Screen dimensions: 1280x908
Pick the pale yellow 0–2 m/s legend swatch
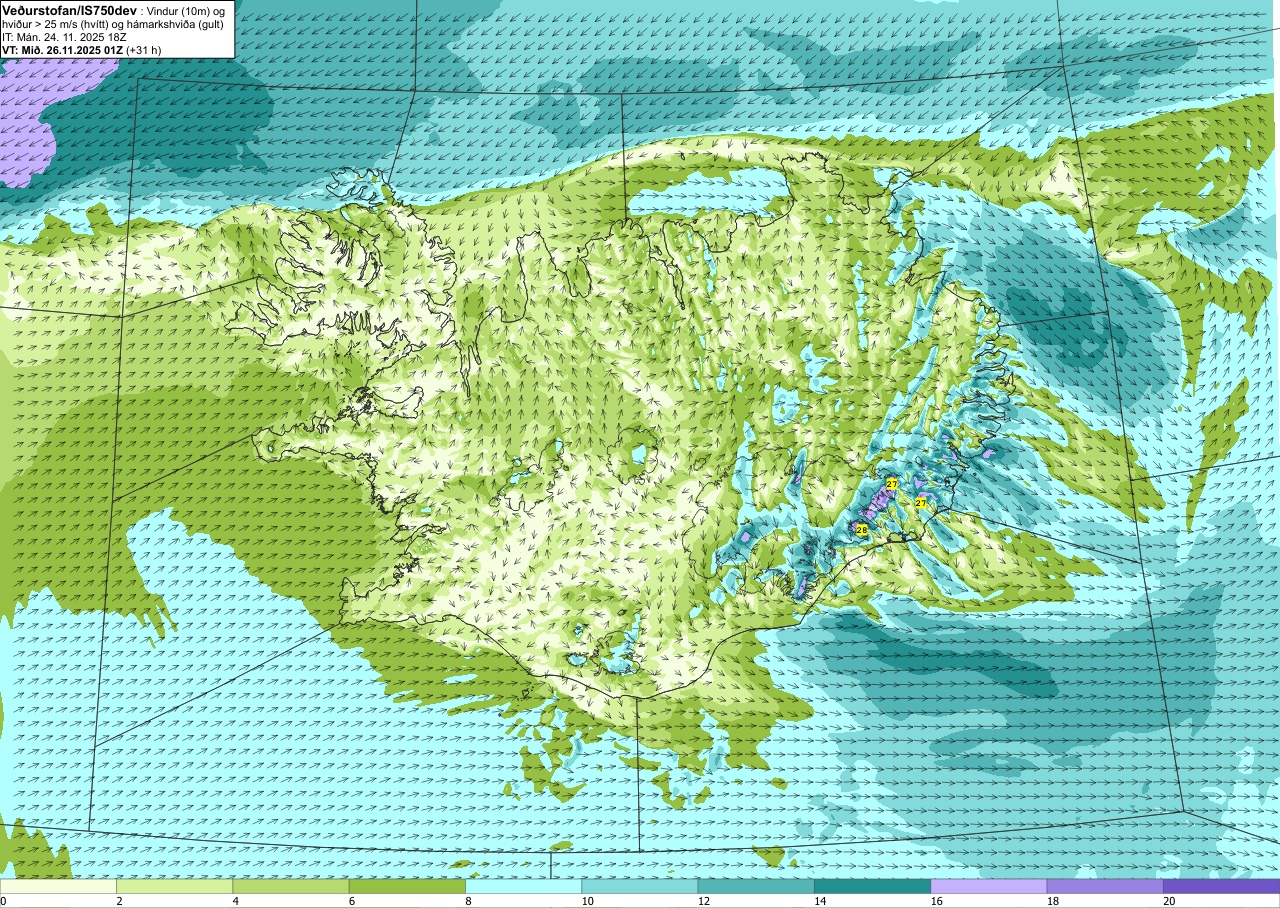[x=58, y=886]
